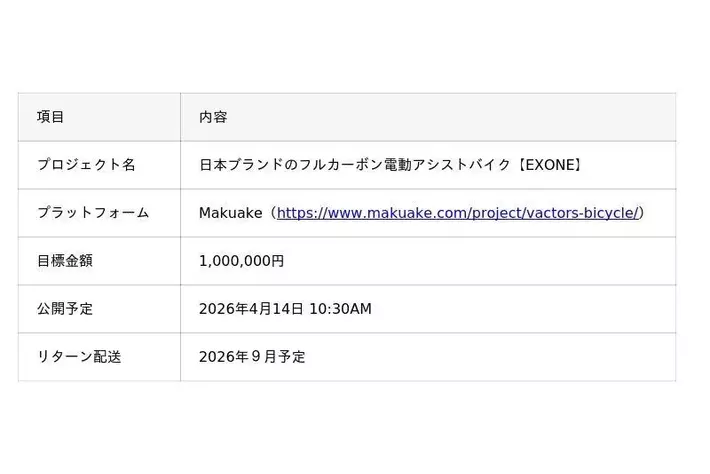710x474 pixels.
Task: Click the 1,000,000円 target amount
Action: tap(241, 261)
